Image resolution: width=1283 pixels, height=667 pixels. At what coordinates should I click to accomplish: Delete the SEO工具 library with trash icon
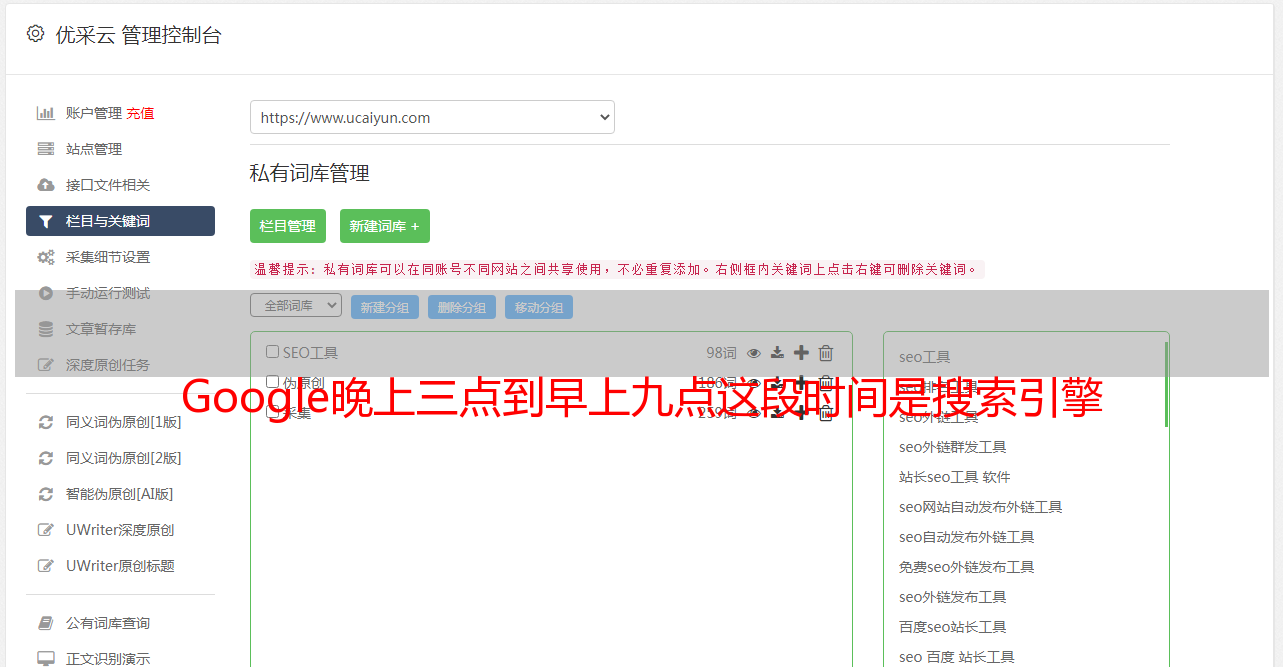tap(826, 353)
